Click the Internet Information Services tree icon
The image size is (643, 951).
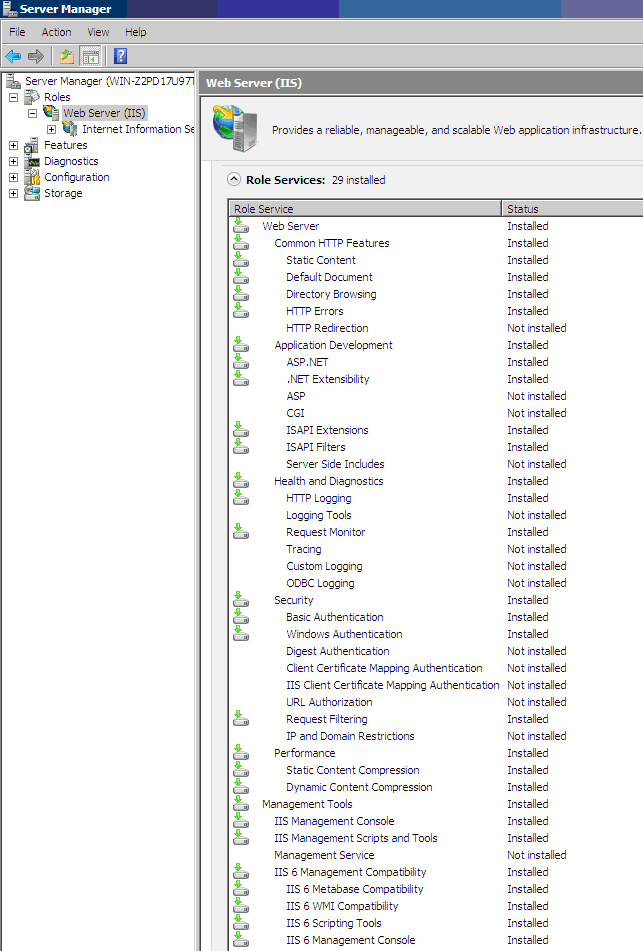point(70,129)
